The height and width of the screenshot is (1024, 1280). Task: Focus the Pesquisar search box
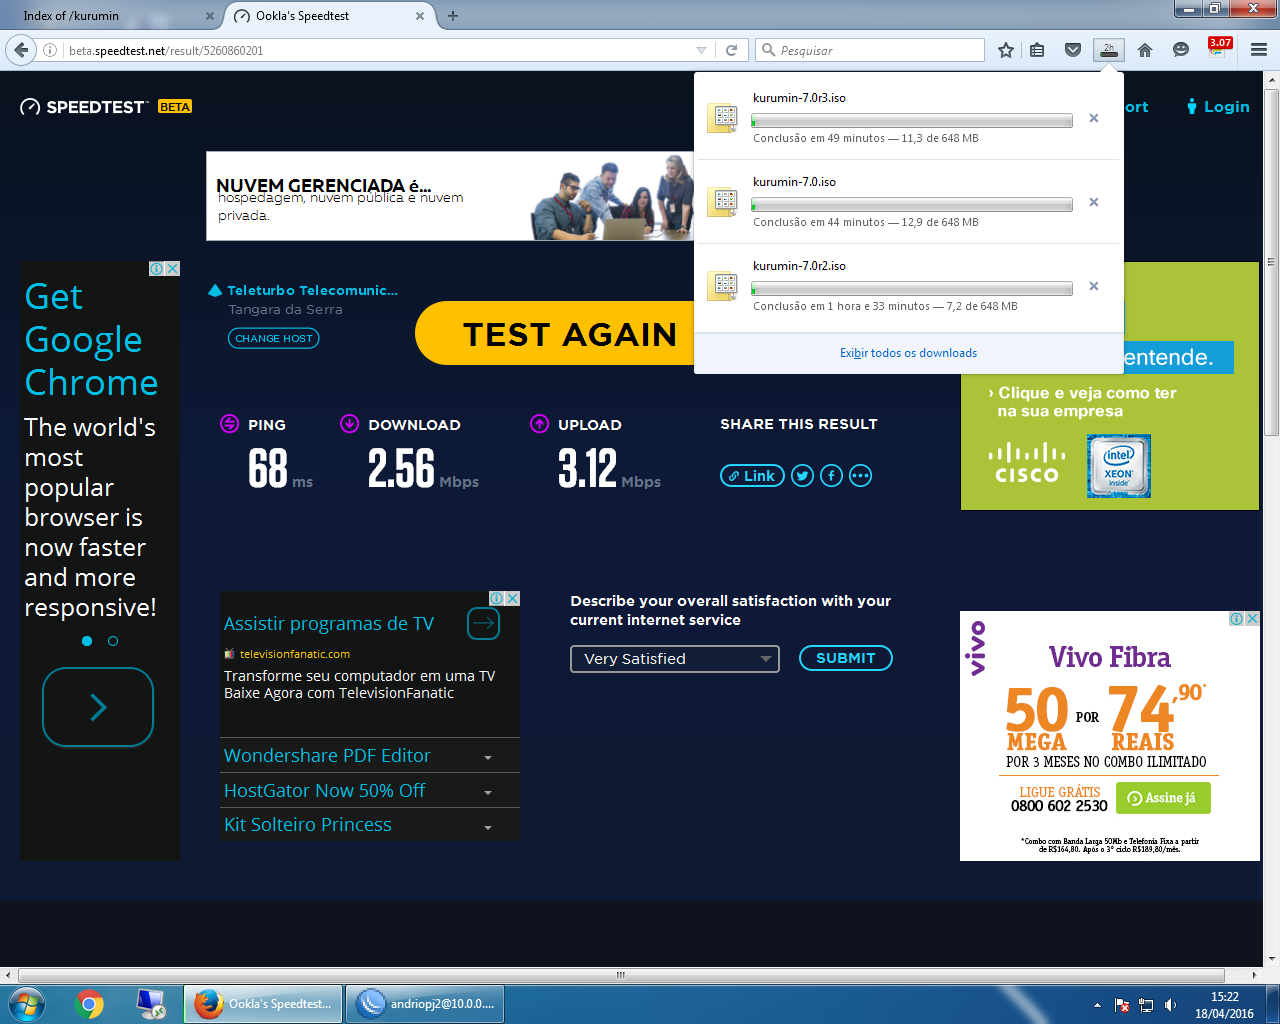[870, 50]
